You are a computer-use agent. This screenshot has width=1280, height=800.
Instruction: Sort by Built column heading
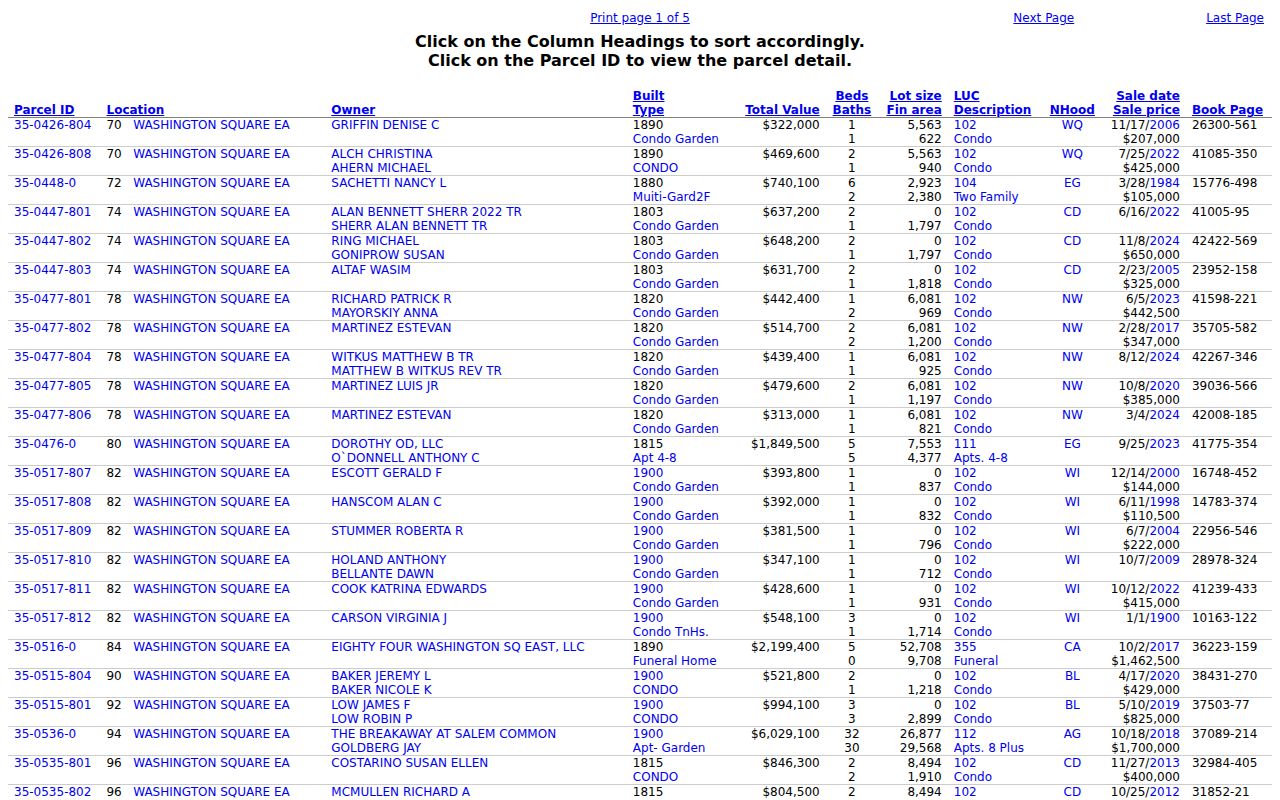tap(648, 96)
